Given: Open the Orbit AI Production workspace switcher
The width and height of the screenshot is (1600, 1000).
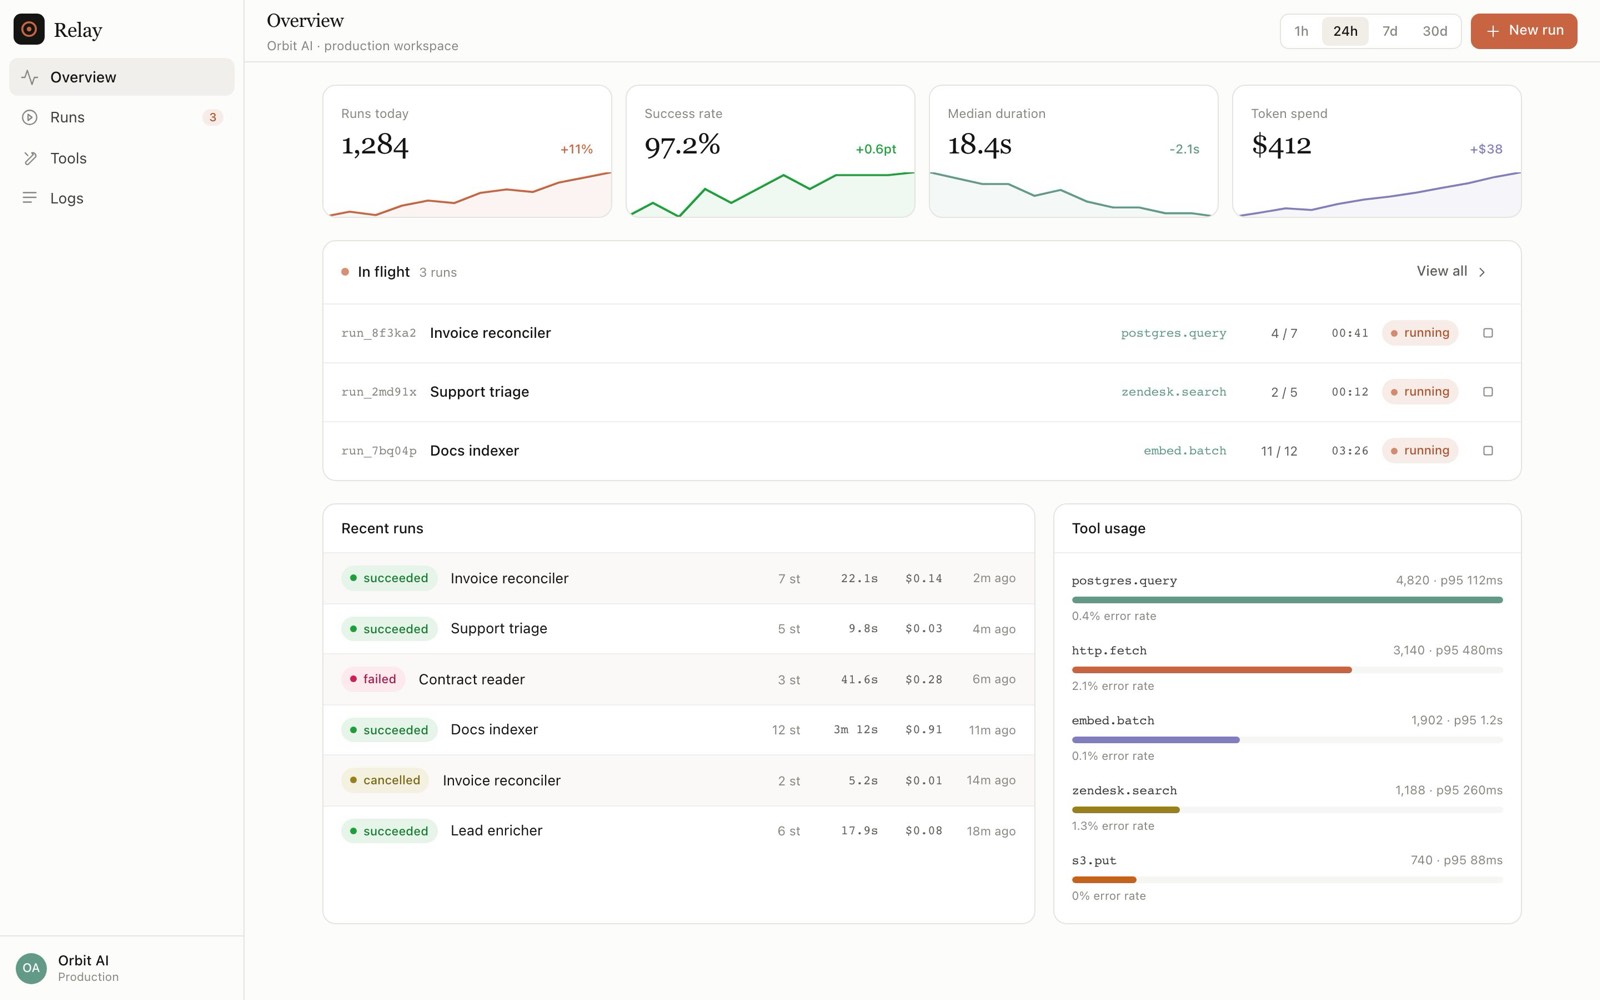Looking at the screenshot, I should (x=121, y=968).
